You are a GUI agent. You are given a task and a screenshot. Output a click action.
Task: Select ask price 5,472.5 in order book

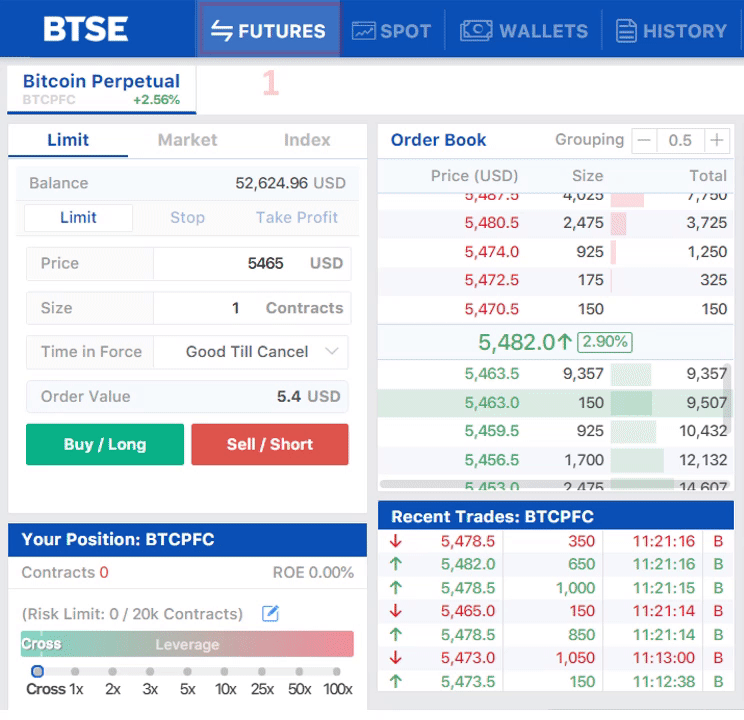pos(492,280)
